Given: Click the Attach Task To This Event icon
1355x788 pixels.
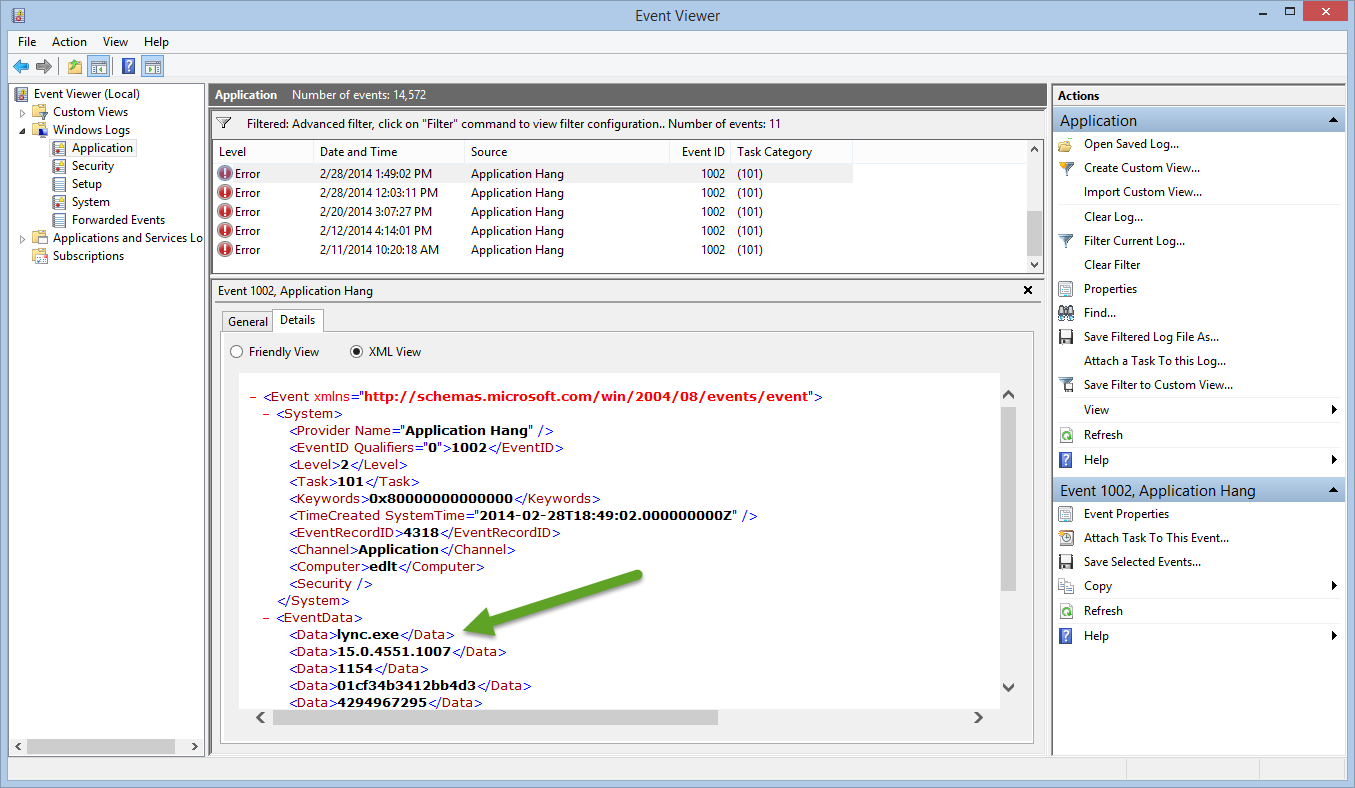Looking at the screenshot, I should (x=1066, y=538).
